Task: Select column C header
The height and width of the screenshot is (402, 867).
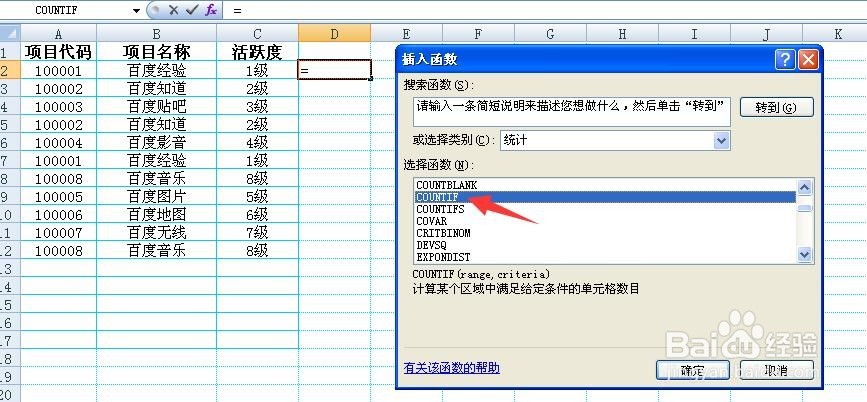Action: (257, 34)
